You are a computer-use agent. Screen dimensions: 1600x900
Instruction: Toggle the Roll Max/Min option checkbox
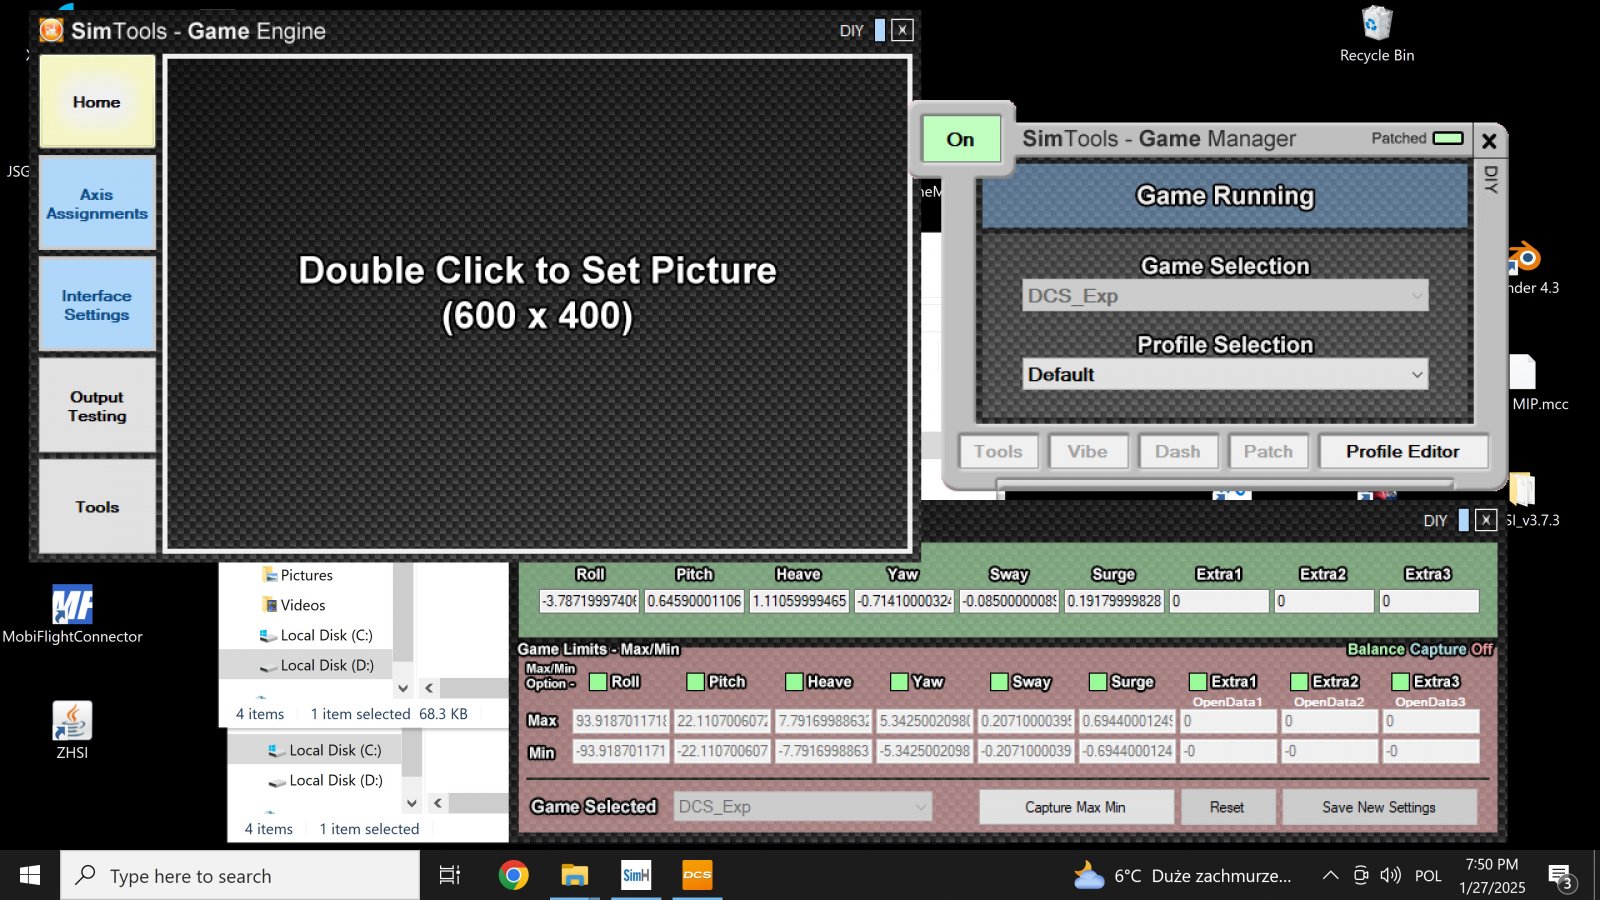click(598, 682)
